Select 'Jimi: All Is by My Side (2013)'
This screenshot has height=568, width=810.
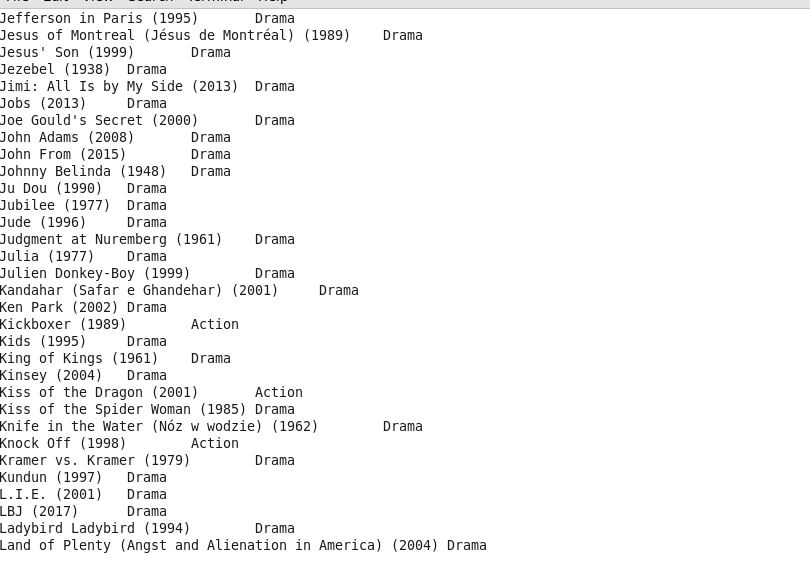pos(119,87)
